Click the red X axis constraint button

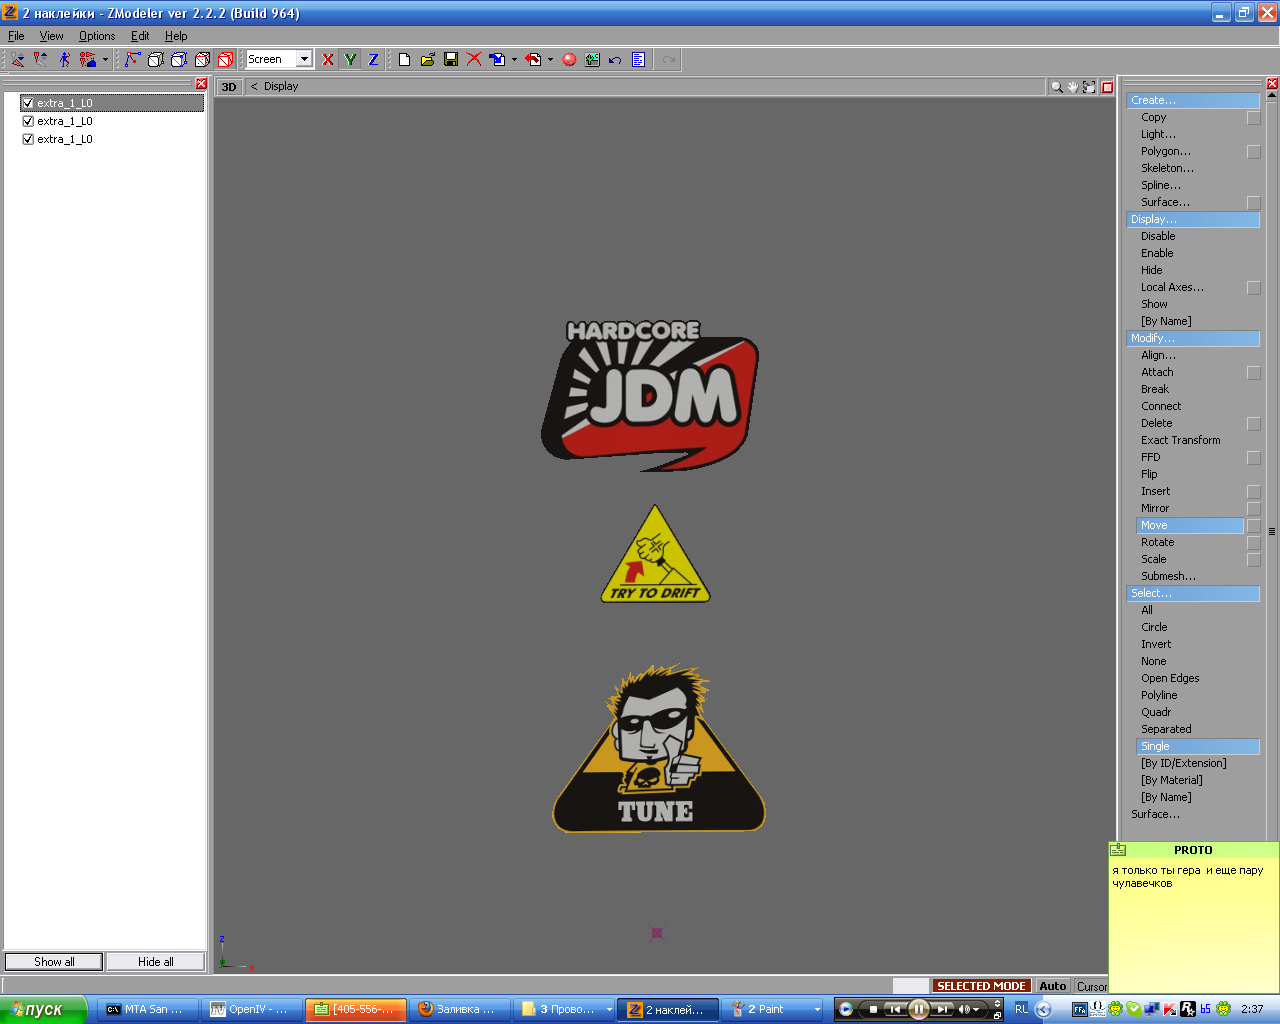[x=328, y=60]
